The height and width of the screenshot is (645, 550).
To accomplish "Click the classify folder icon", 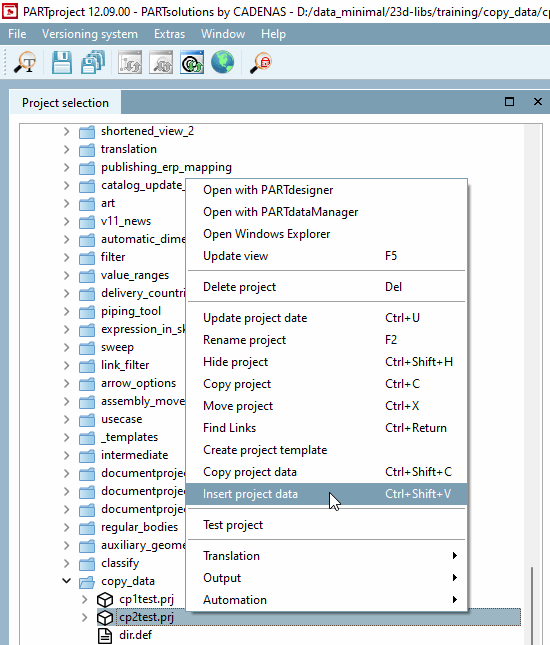I will [x=87, y=564].
